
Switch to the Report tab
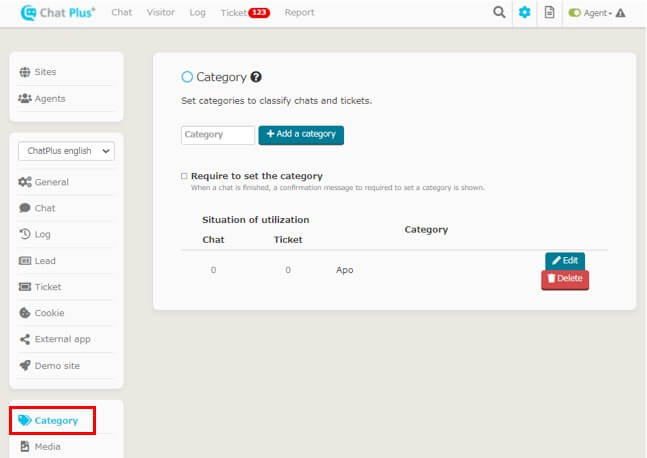click(299, 12)
